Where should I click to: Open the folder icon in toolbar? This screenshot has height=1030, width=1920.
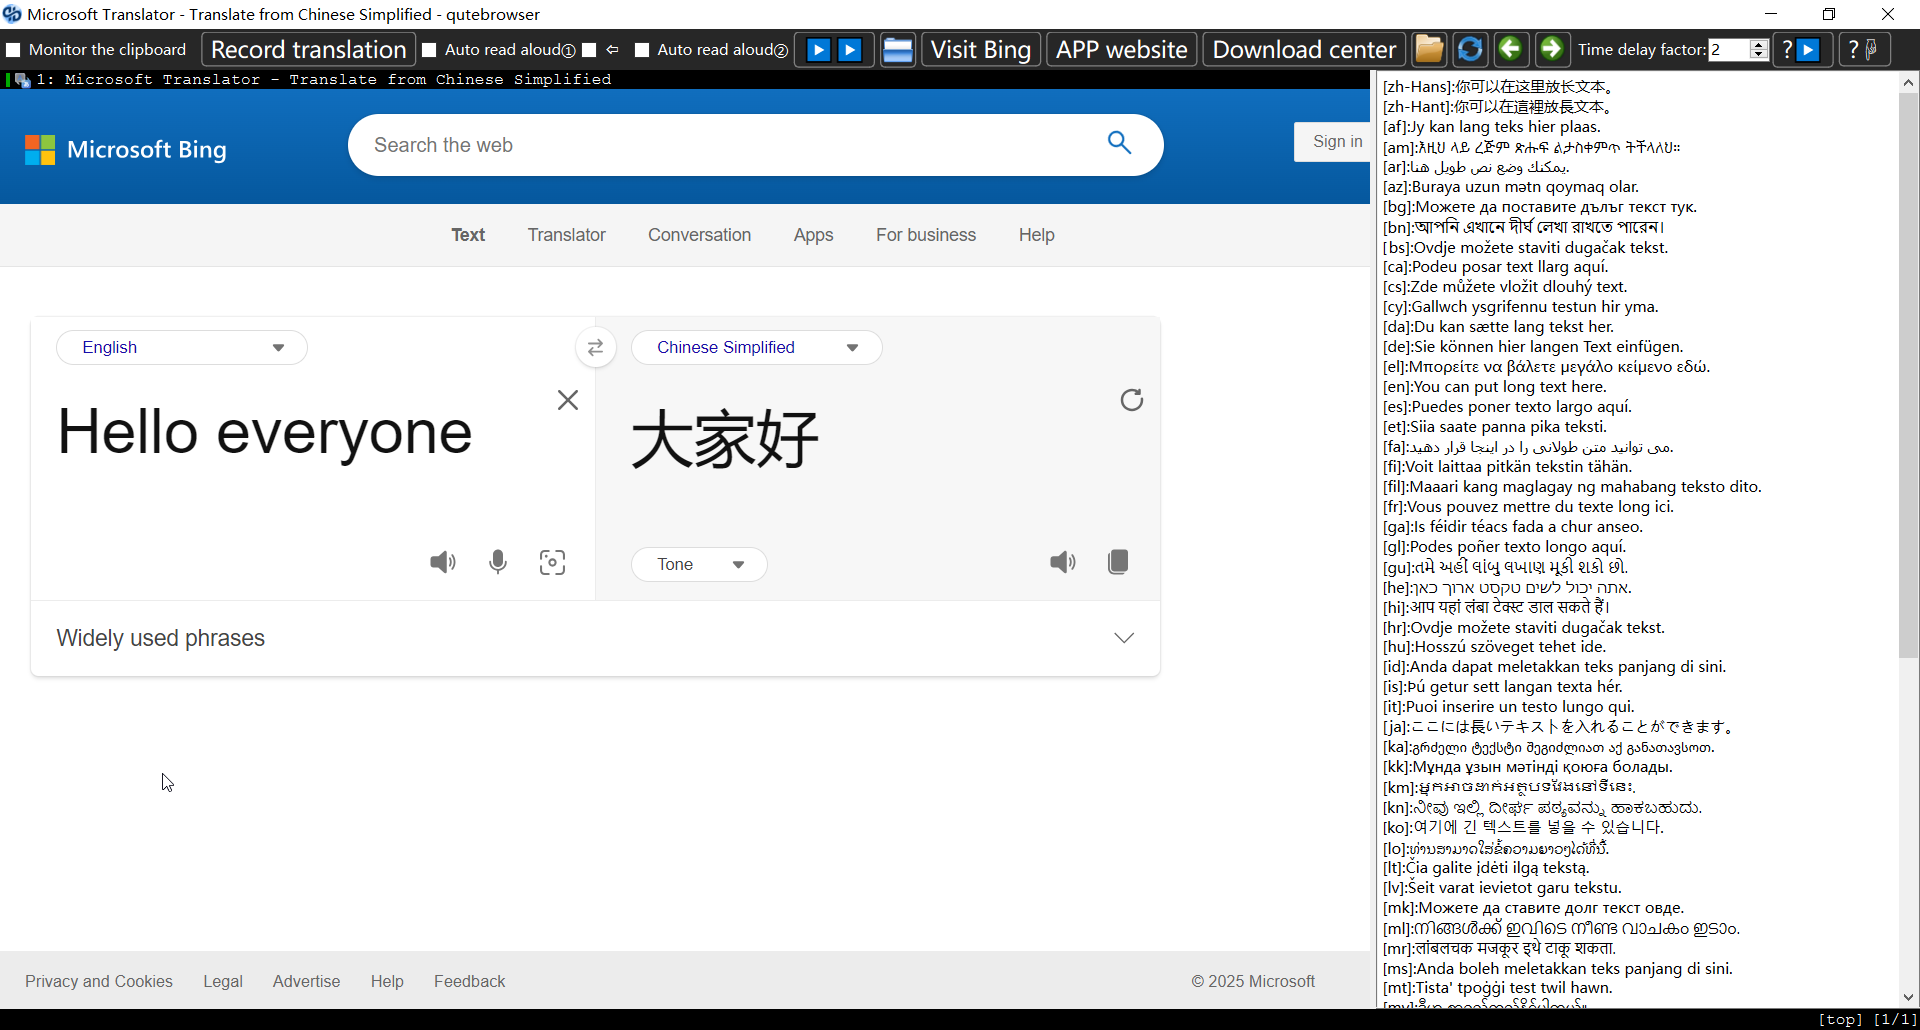click(1429, 49)
